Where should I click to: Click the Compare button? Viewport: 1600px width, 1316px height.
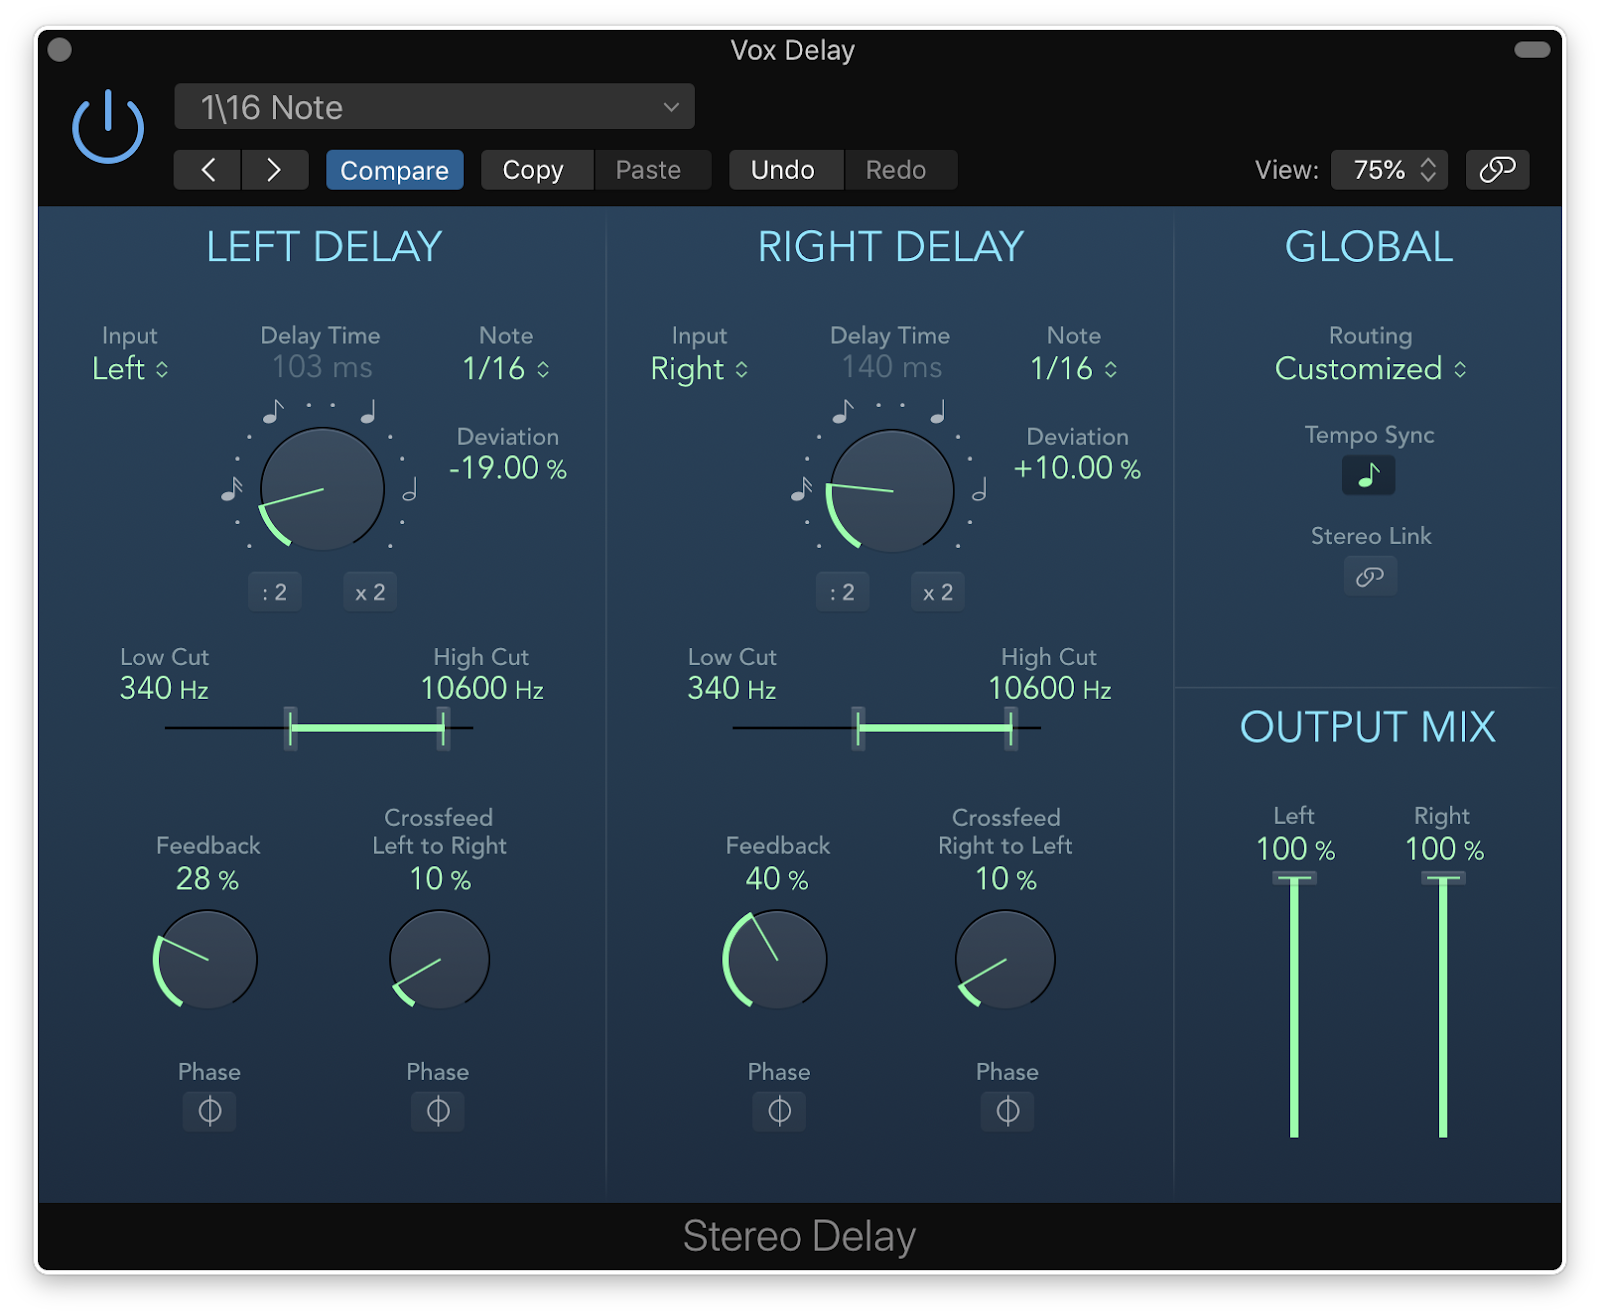[x=394, y=170]
